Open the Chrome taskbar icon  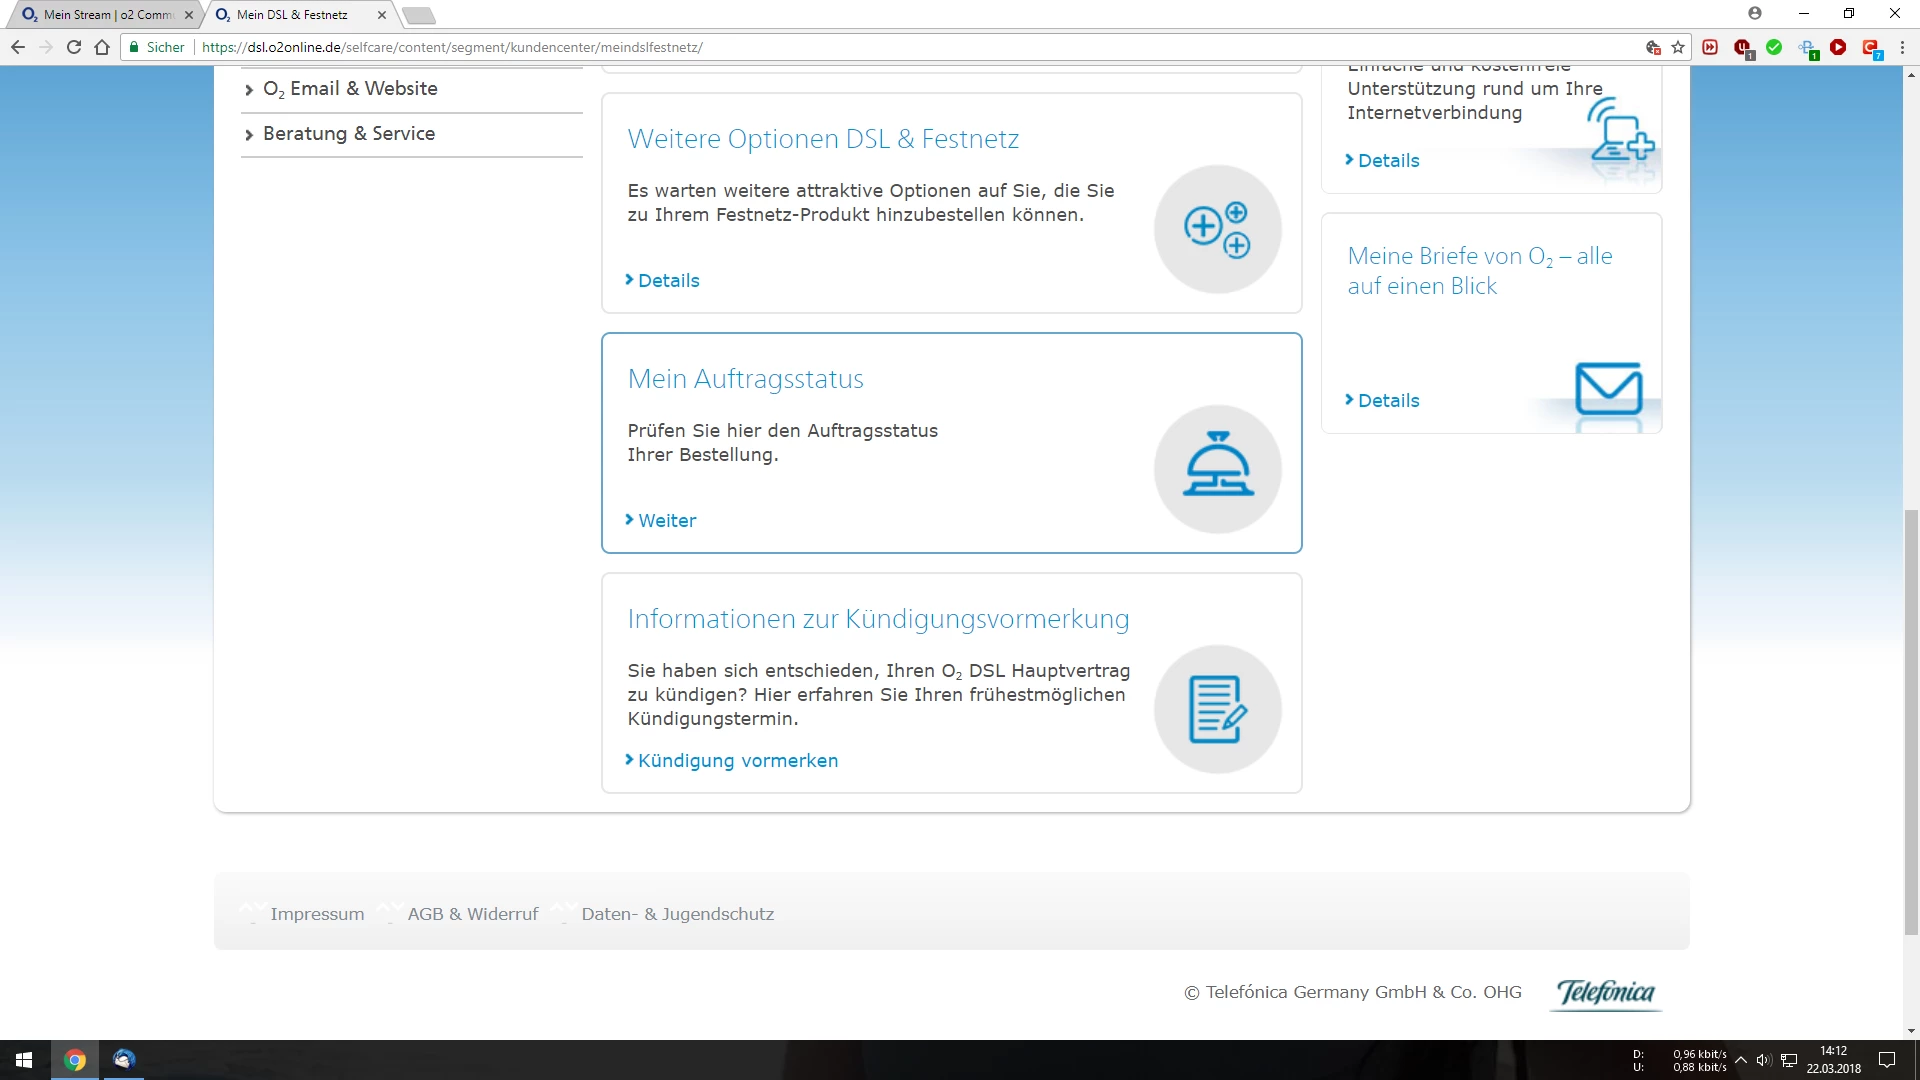pos(75,1060)
